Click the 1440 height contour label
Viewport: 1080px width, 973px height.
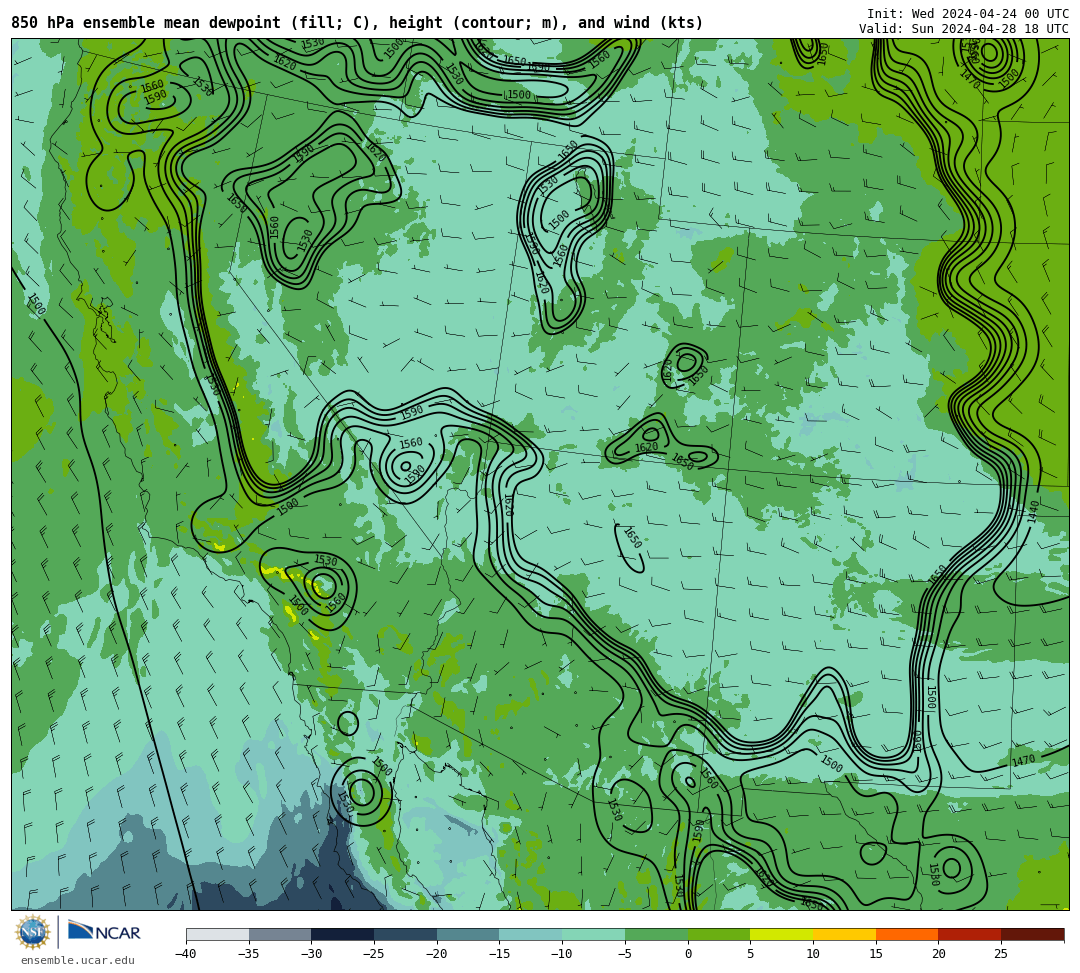click(1032, 512)
